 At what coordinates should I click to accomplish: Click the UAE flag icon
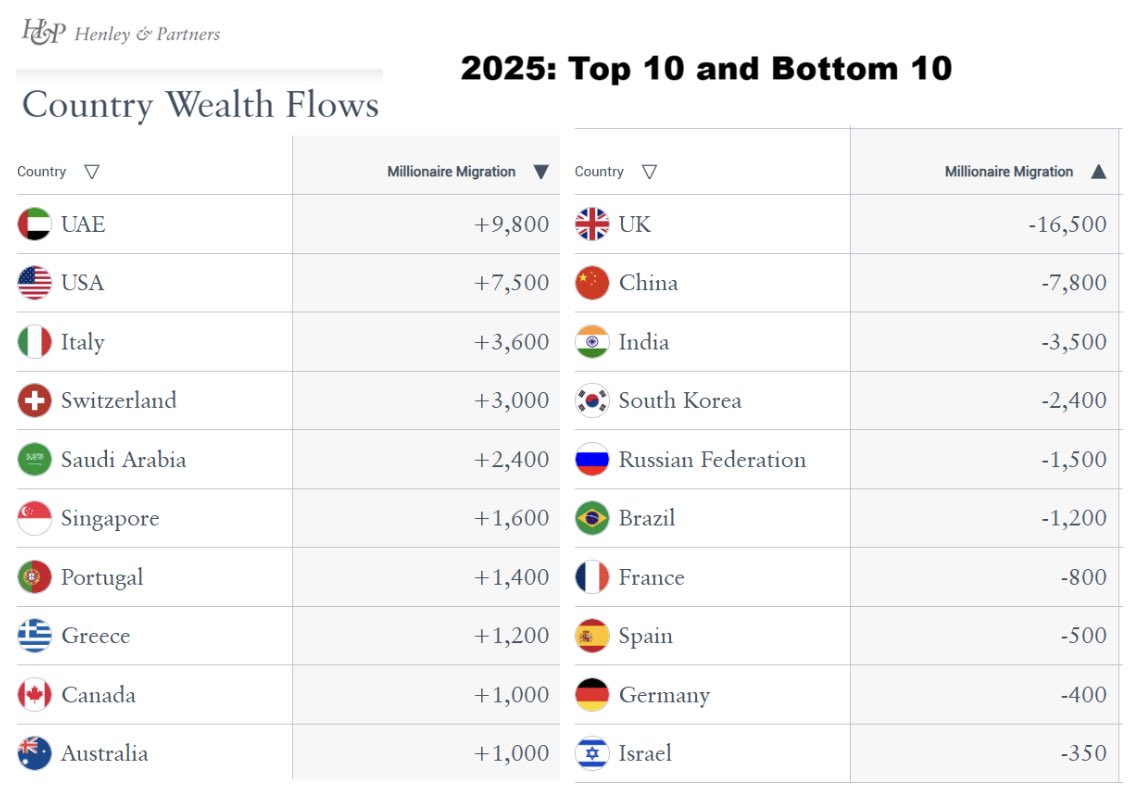[34, 224]
